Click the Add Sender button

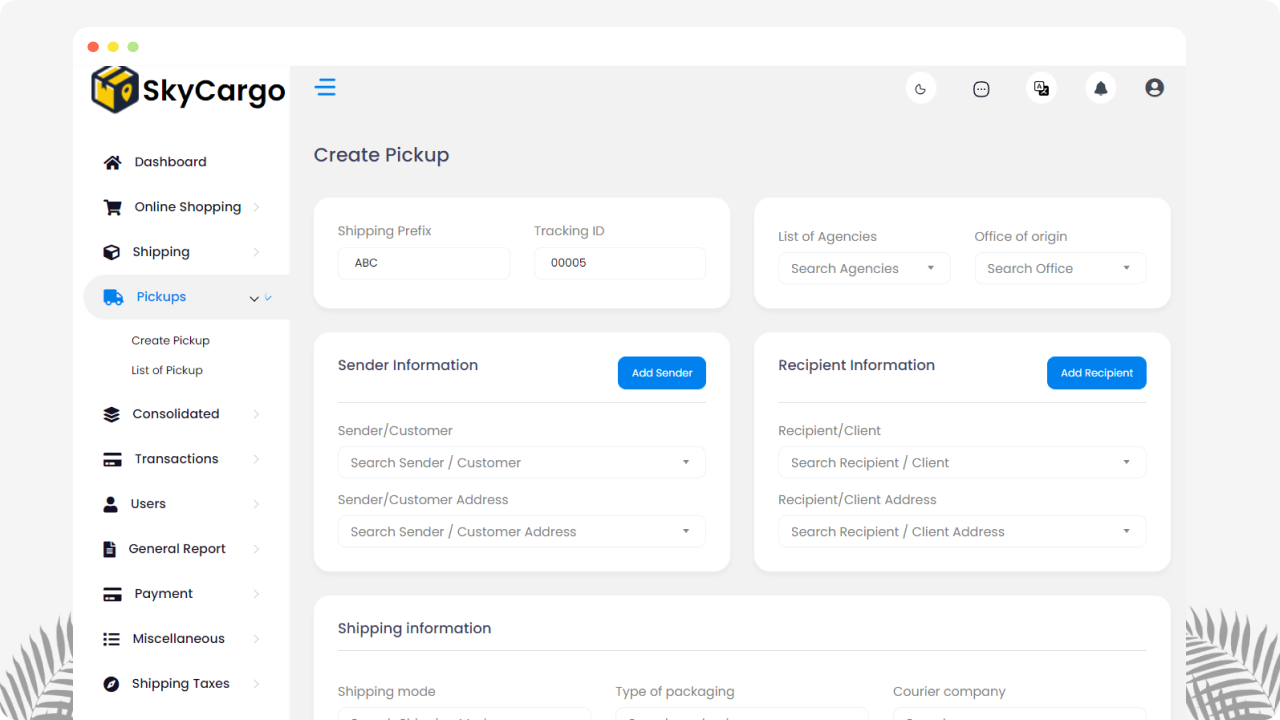pyautogui.click(x=661, y=373)
